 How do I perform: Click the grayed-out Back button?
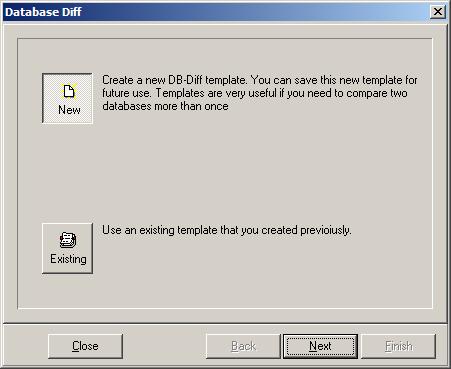pos(243,346)
